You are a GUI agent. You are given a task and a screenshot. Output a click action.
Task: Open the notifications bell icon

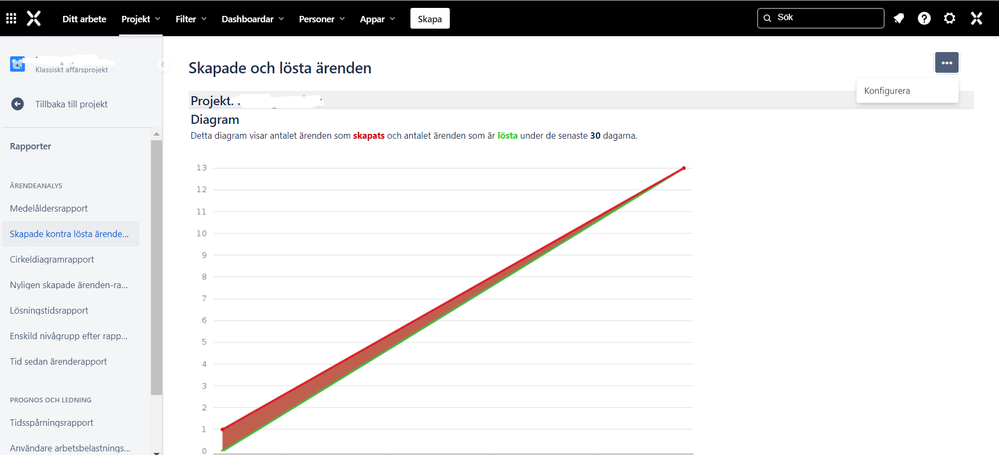[898, 18]
